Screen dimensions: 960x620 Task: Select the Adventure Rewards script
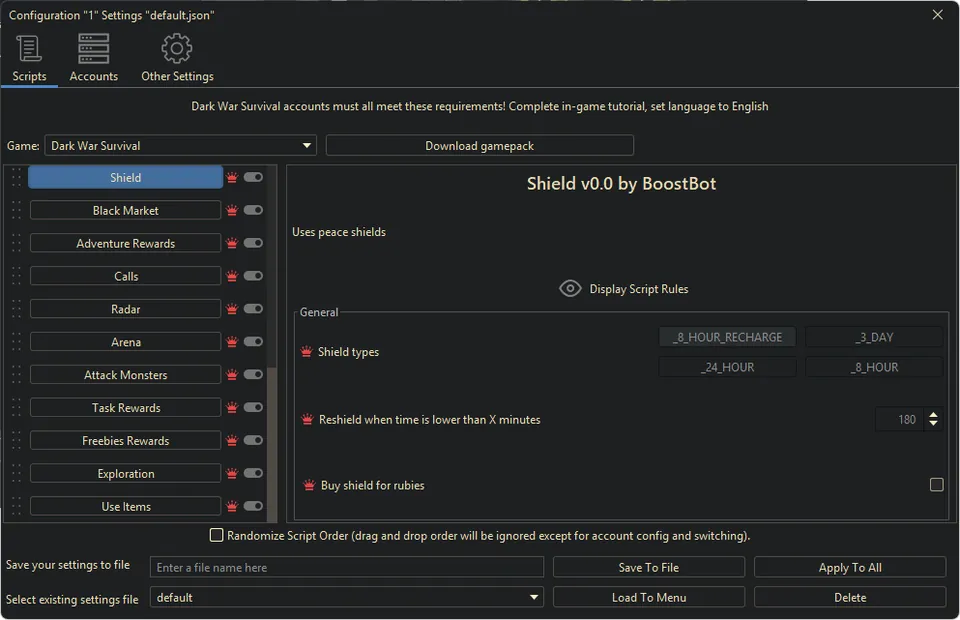click(x=126, y=244)
